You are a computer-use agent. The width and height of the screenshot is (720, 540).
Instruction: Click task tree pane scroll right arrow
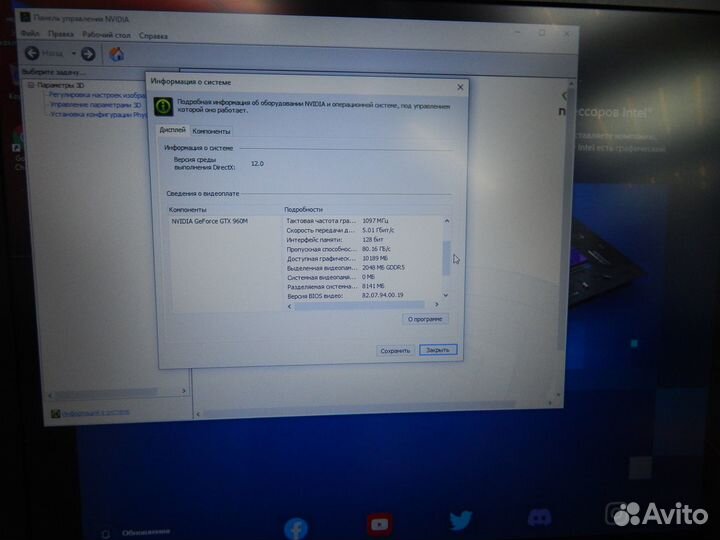click(184, 391)
